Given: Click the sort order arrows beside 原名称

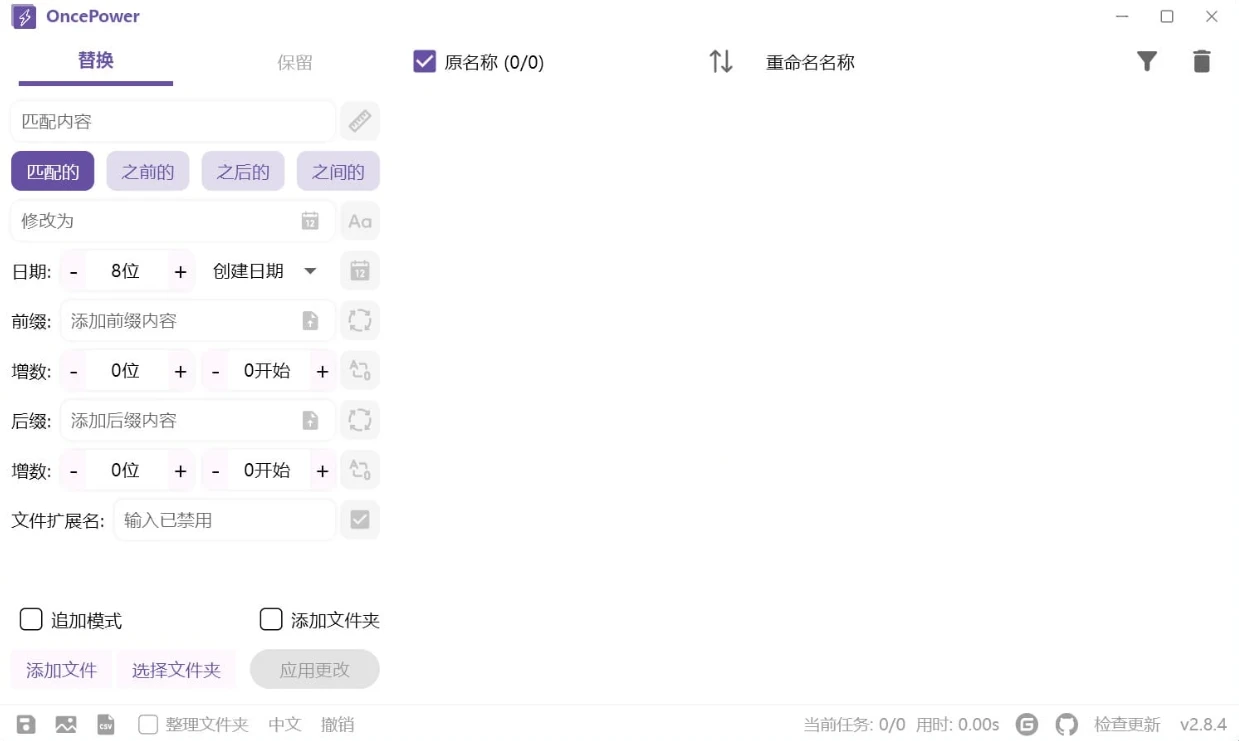Looking at the screenshot, I should pos(719,61).
